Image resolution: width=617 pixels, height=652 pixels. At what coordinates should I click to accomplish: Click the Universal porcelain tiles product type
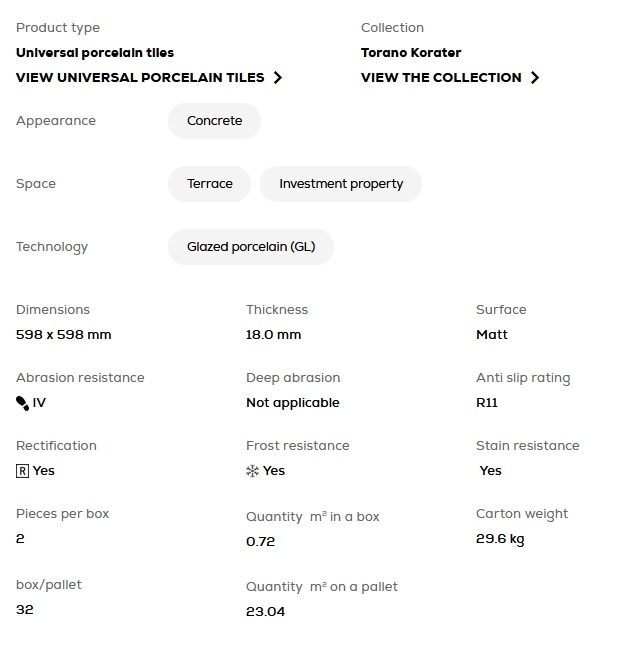95,53
